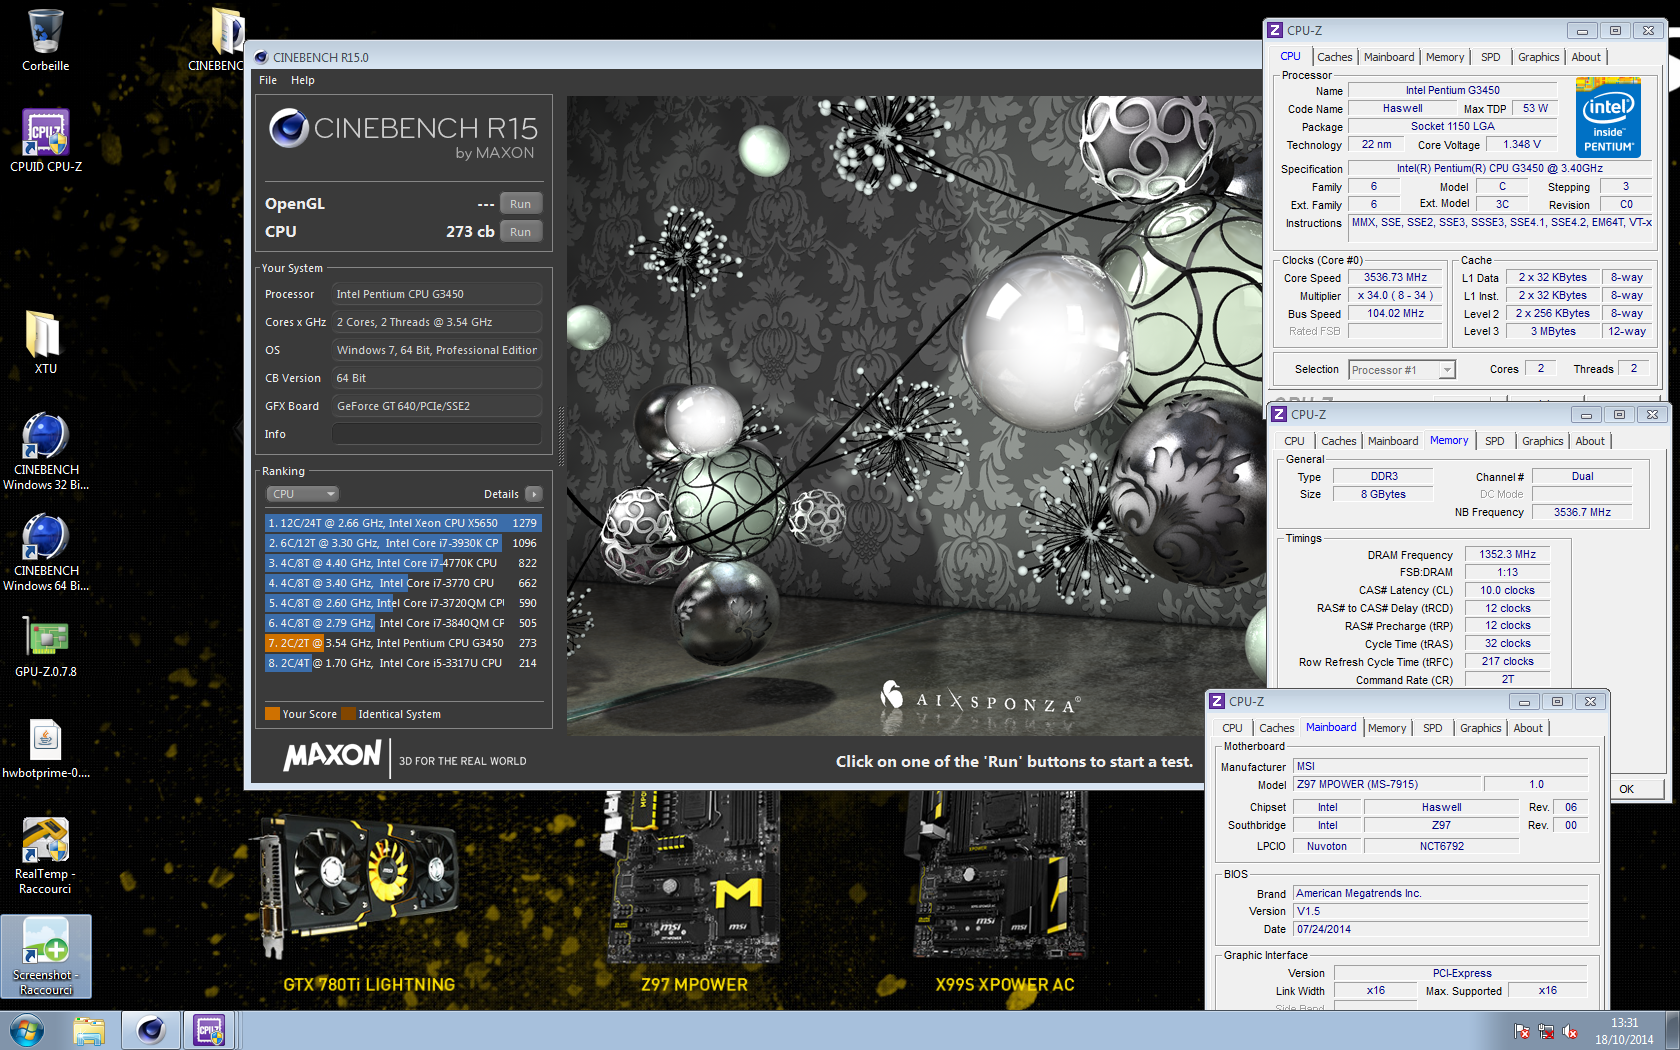
Task: Select the Screenshot shortcut on desktop
Action: tap(46, 956)
